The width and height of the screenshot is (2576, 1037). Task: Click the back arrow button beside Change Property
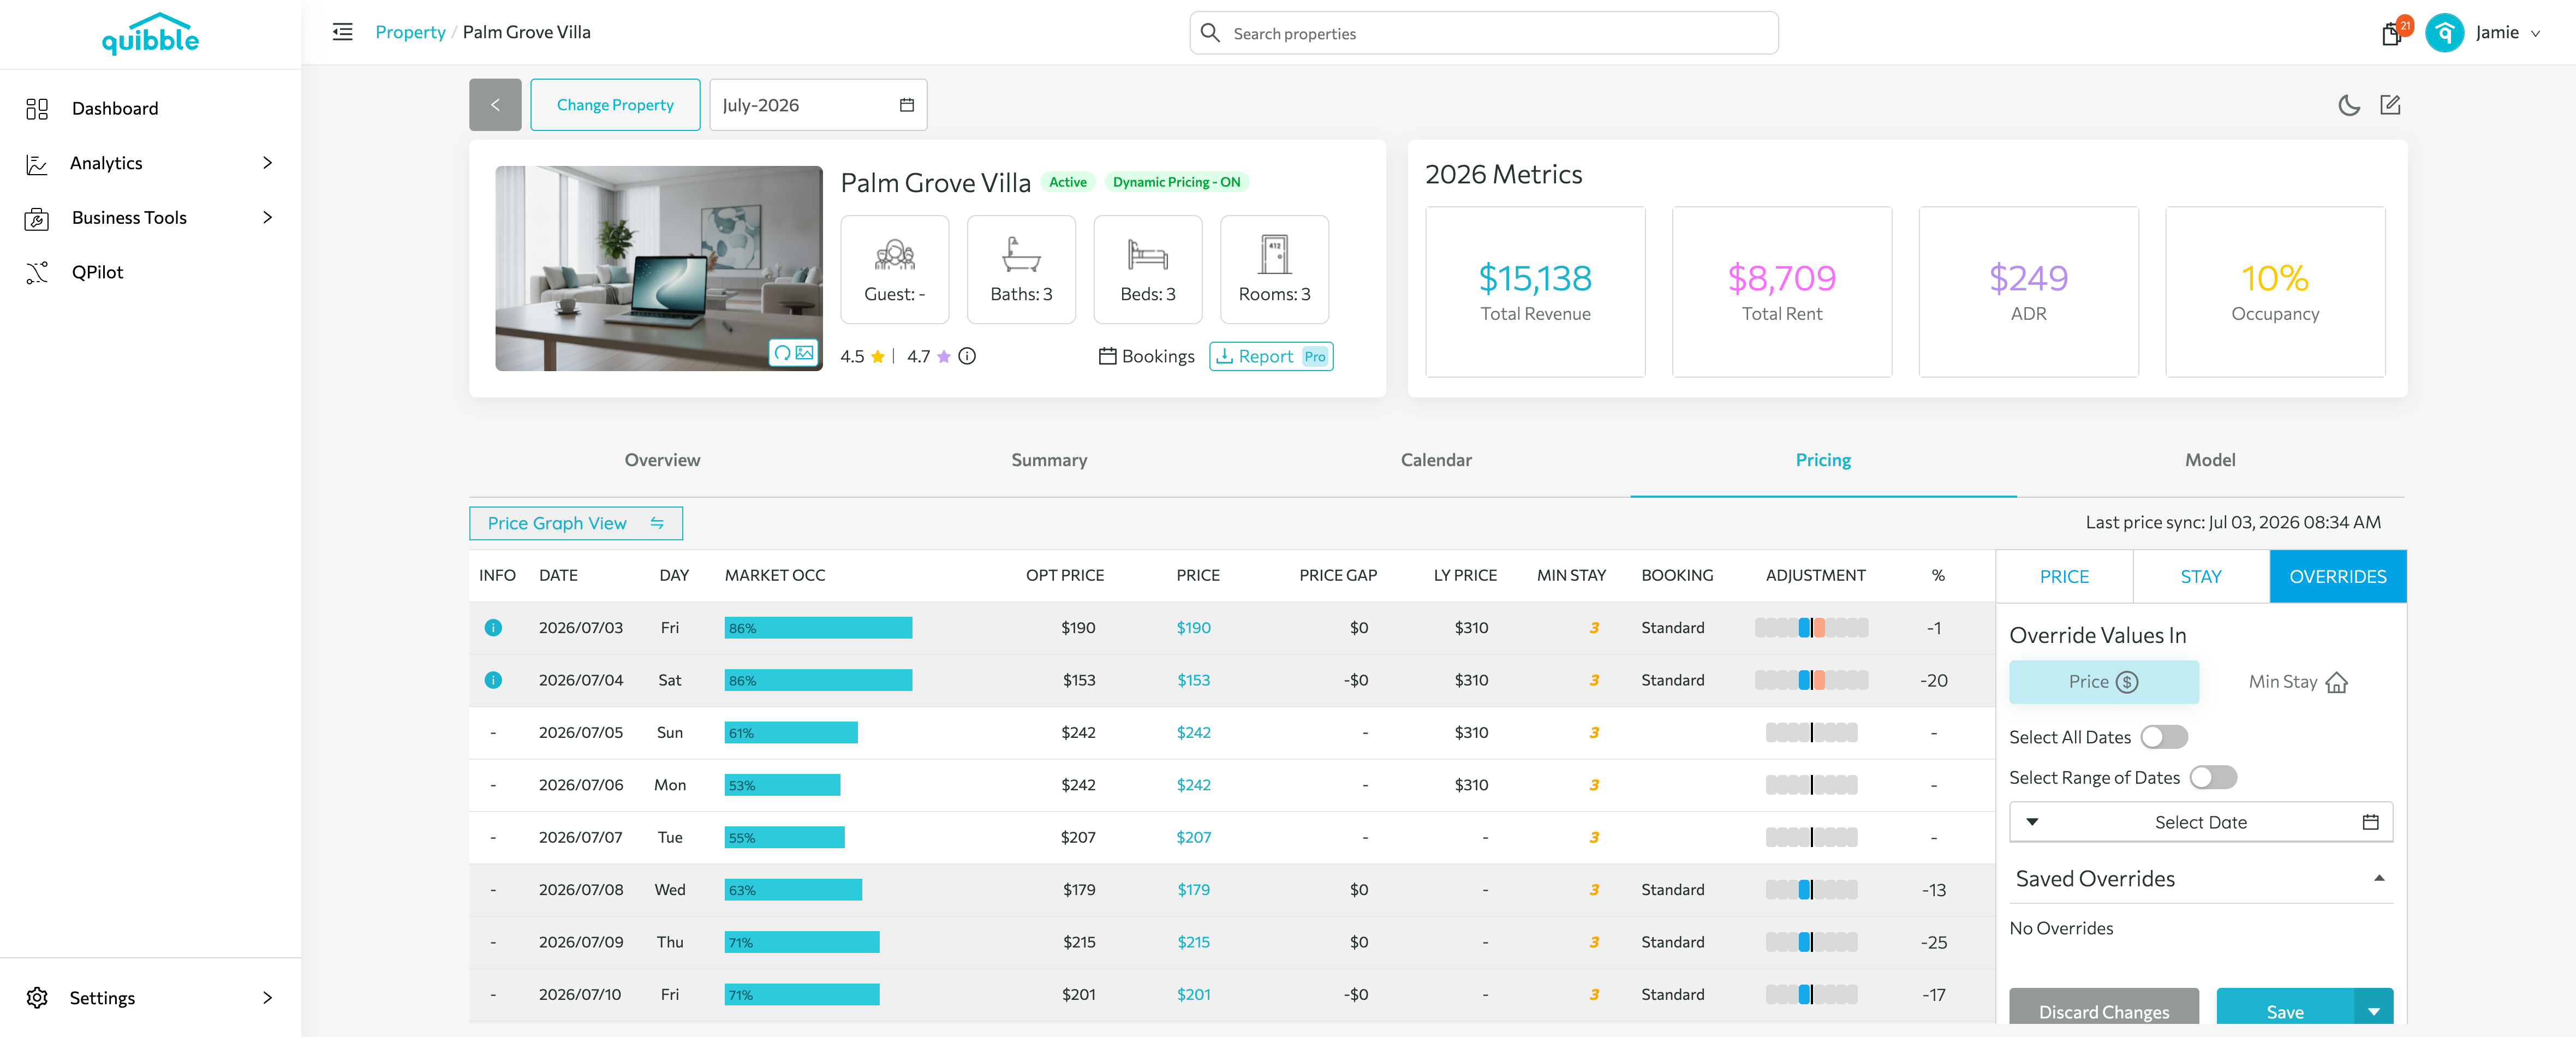(495, 105)
